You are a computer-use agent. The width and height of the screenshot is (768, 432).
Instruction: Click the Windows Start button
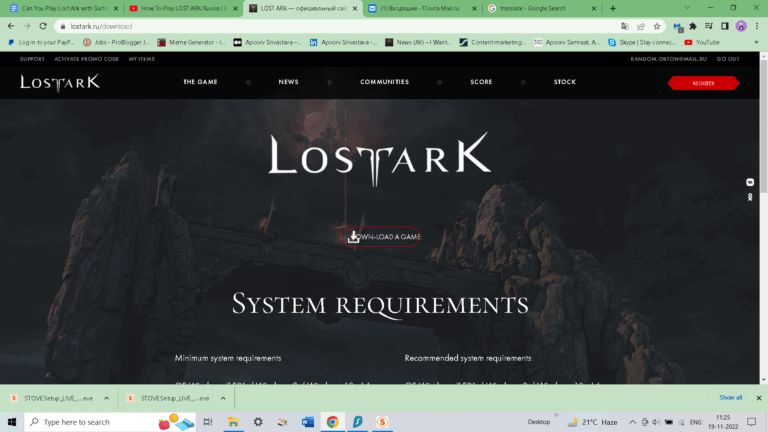[x=11, y=422]
